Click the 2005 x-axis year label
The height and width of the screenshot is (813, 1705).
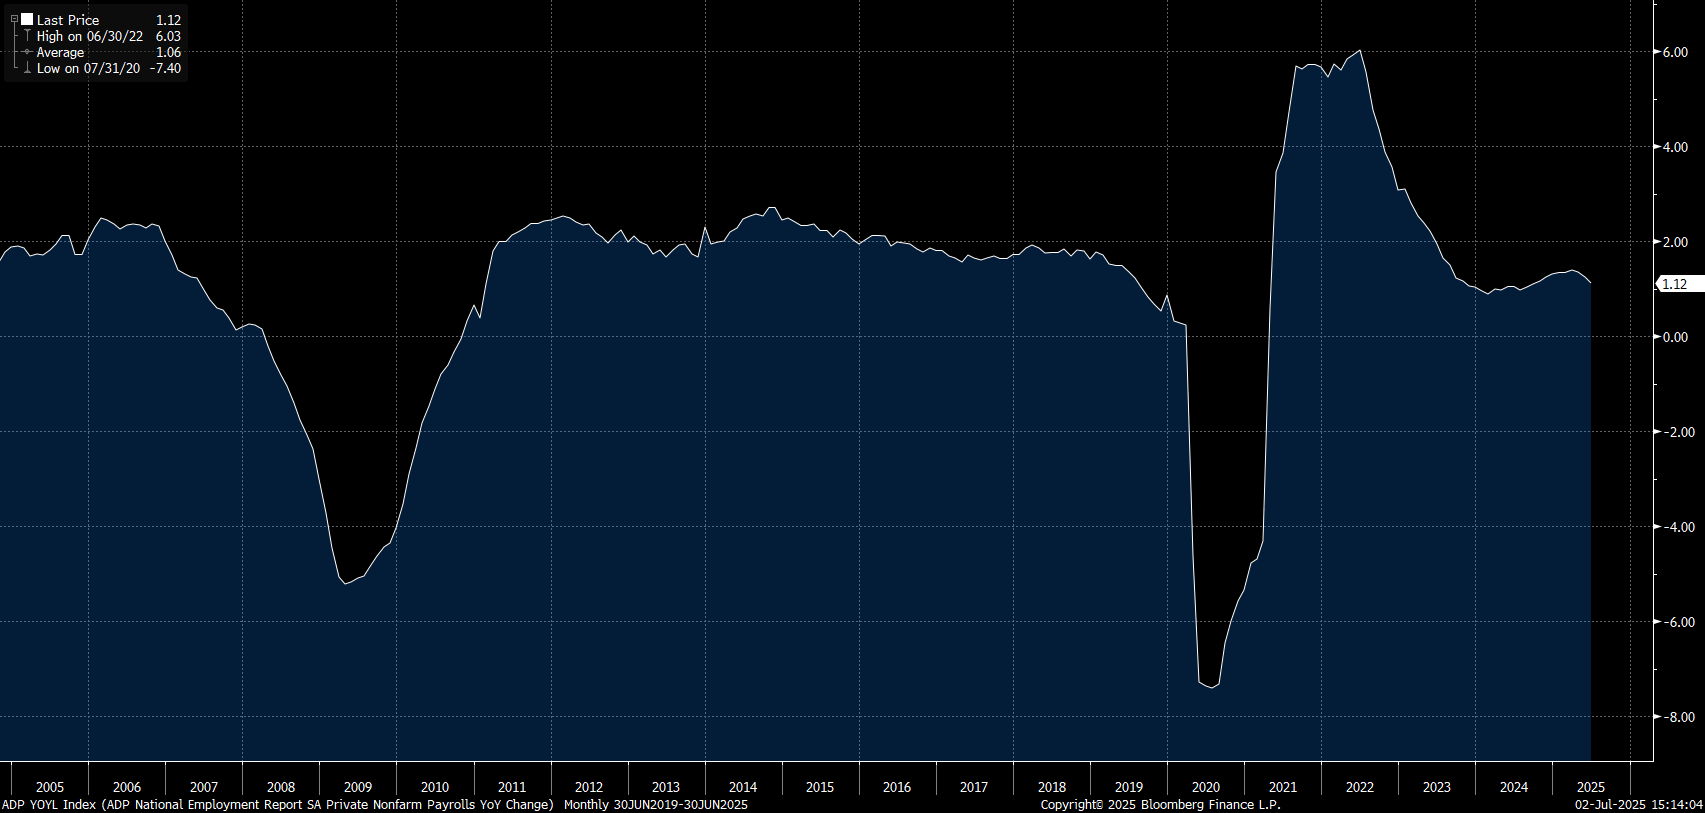[50, 787]
